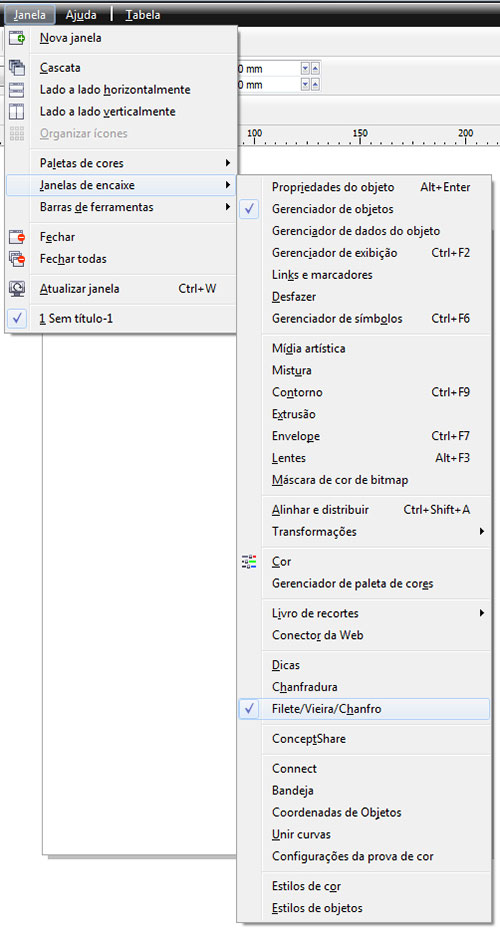Expand the Transformações submenu arrow

click(482, 531)
